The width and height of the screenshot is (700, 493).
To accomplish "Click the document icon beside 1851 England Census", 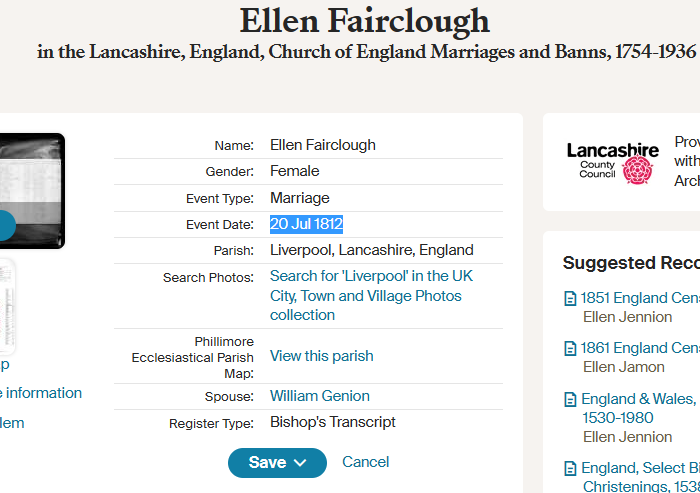I will click(570, 298).
